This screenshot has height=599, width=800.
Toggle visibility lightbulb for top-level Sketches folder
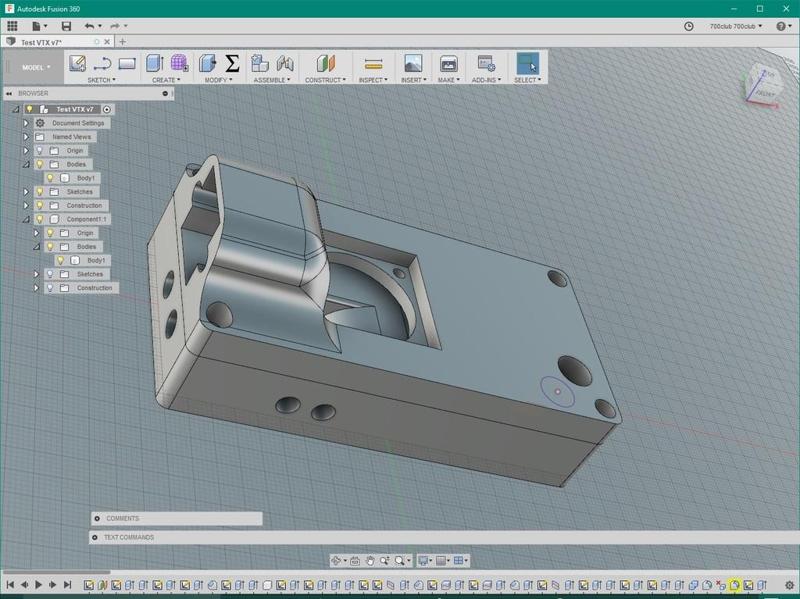click(x=40, y=192)
